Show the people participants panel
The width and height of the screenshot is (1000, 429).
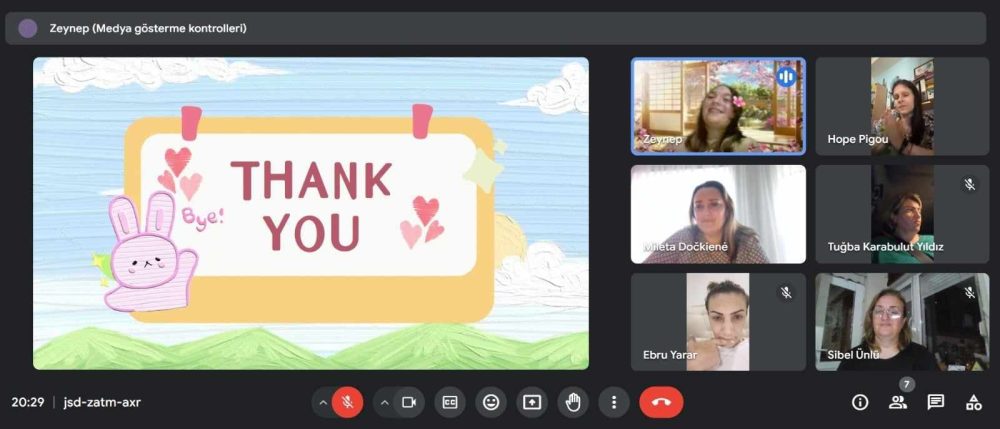pyautogui.click(x=898, y=402)
